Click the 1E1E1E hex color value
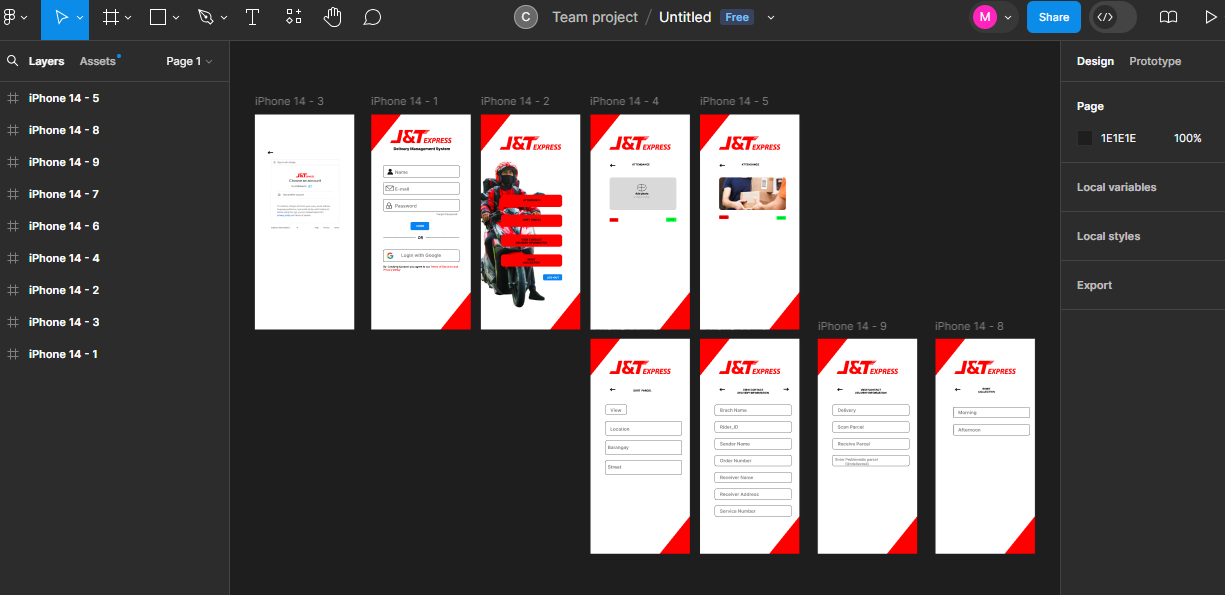 (x=1118, y=138)
